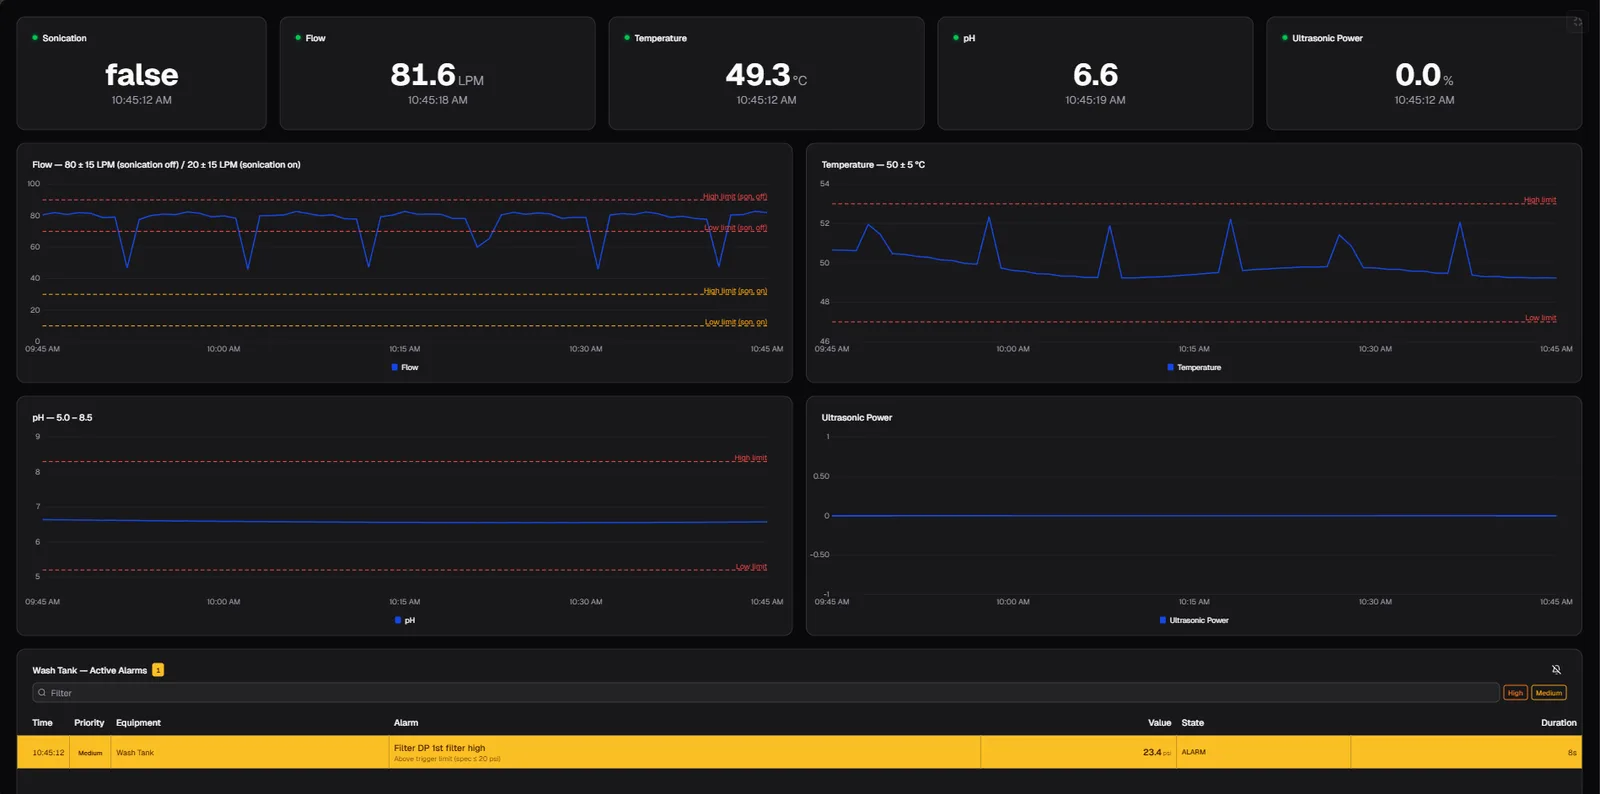This screenshot has height=794, width=1600.
Task: Click the green status dot beside Sonication
Action: click(x=35, y=38)
